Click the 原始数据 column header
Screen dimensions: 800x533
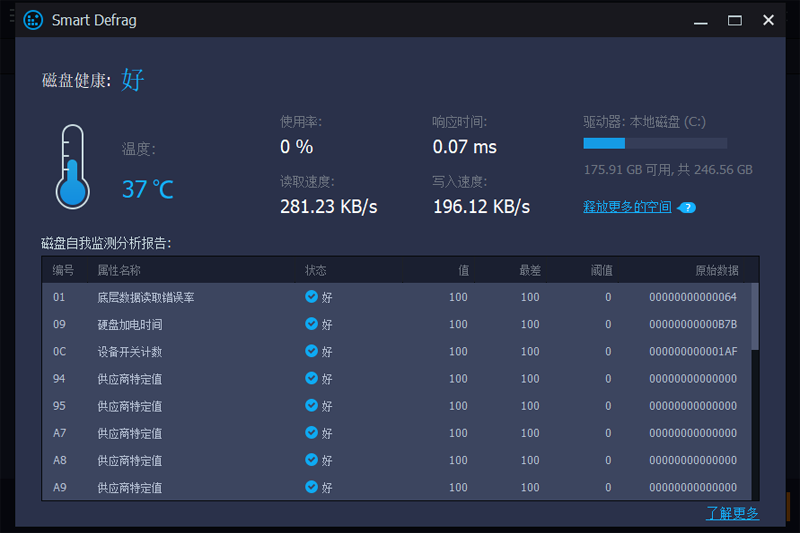pyautogui.click(x=717, y=270)
